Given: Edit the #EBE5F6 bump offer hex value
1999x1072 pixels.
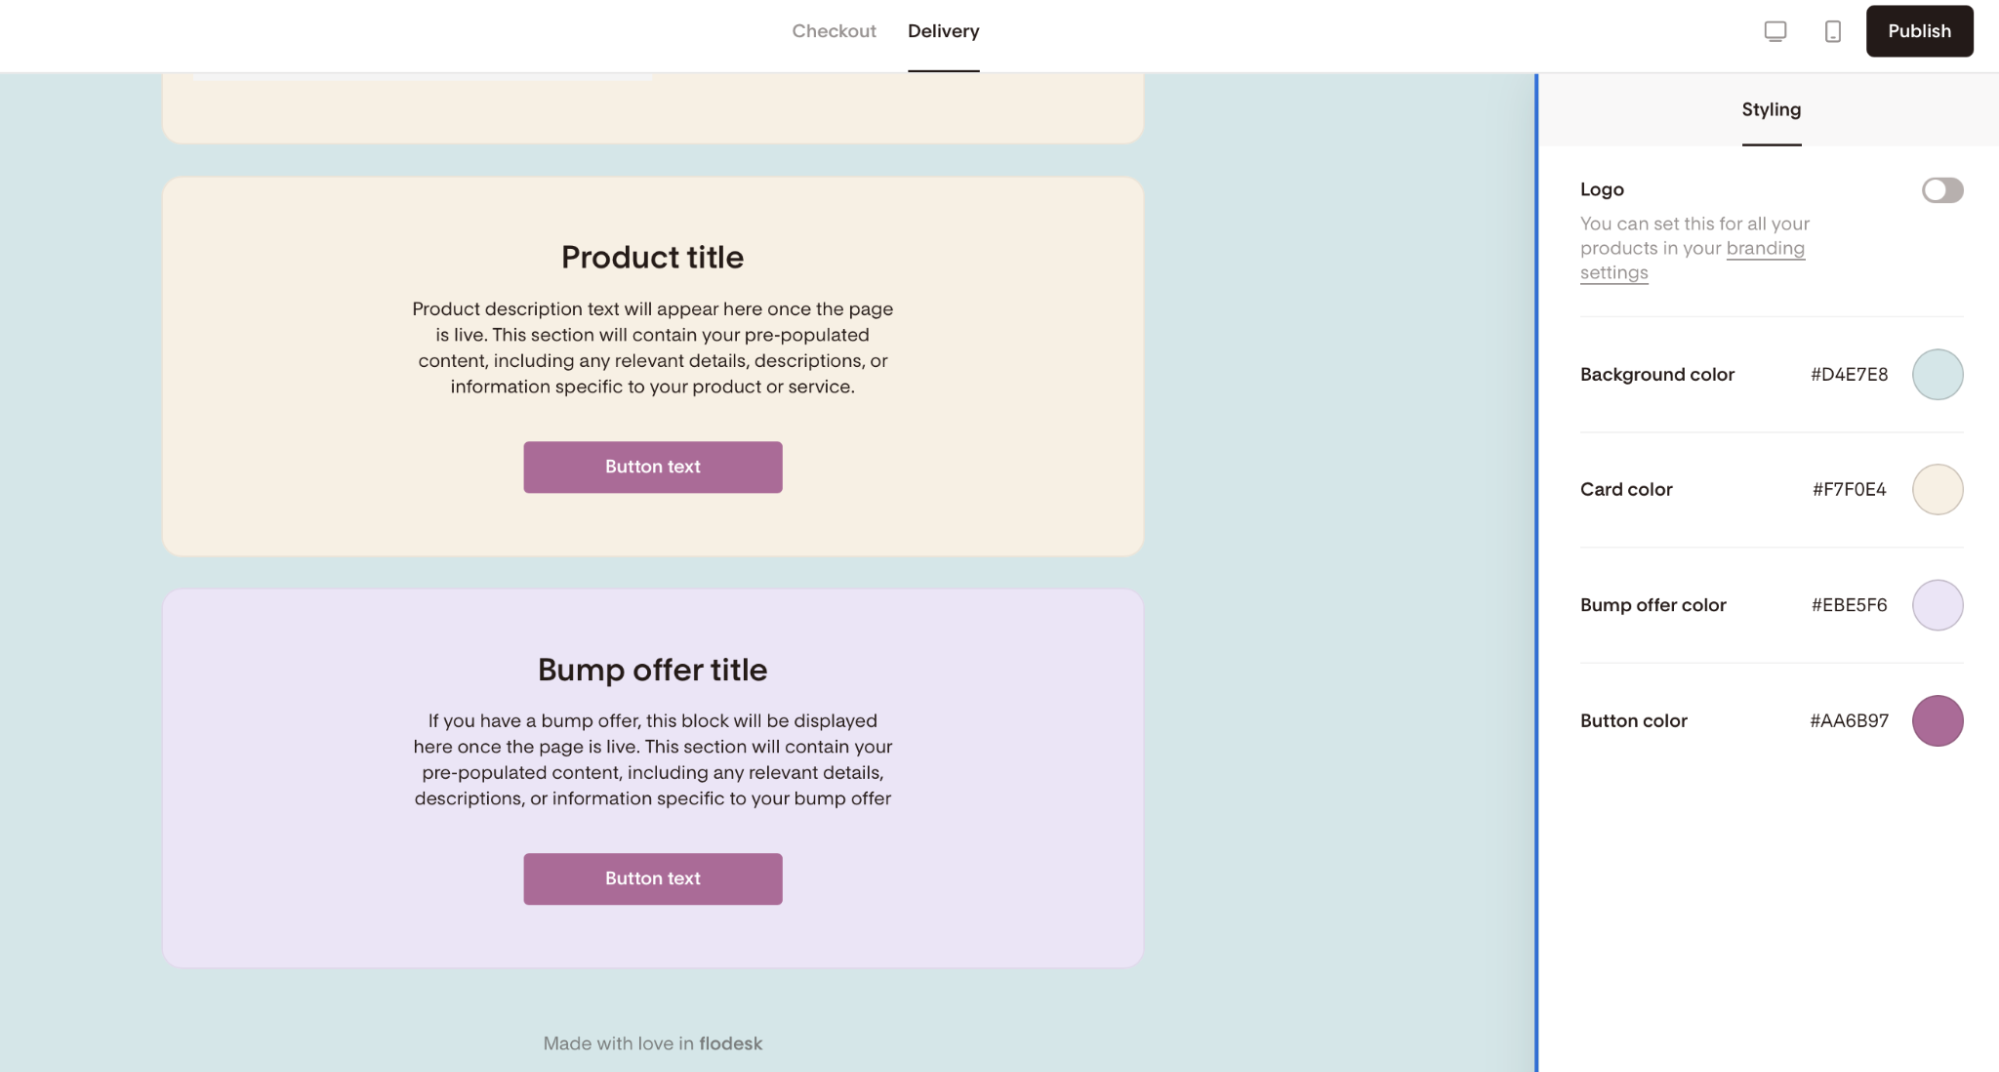Looking at the screenshot, I should click(x=1849, y=605).
